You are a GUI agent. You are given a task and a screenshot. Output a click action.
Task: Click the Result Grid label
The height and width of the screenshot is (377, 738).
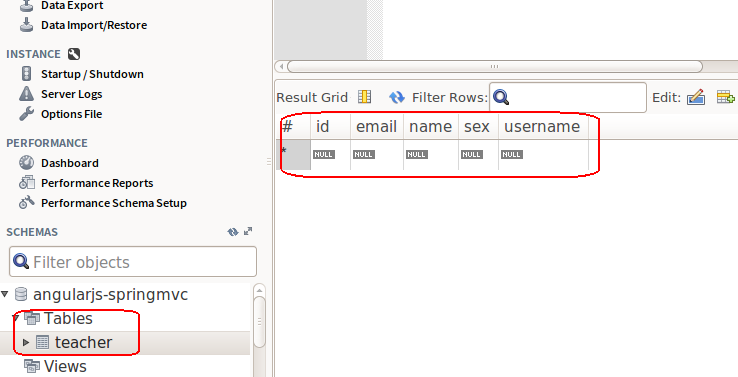312,97
